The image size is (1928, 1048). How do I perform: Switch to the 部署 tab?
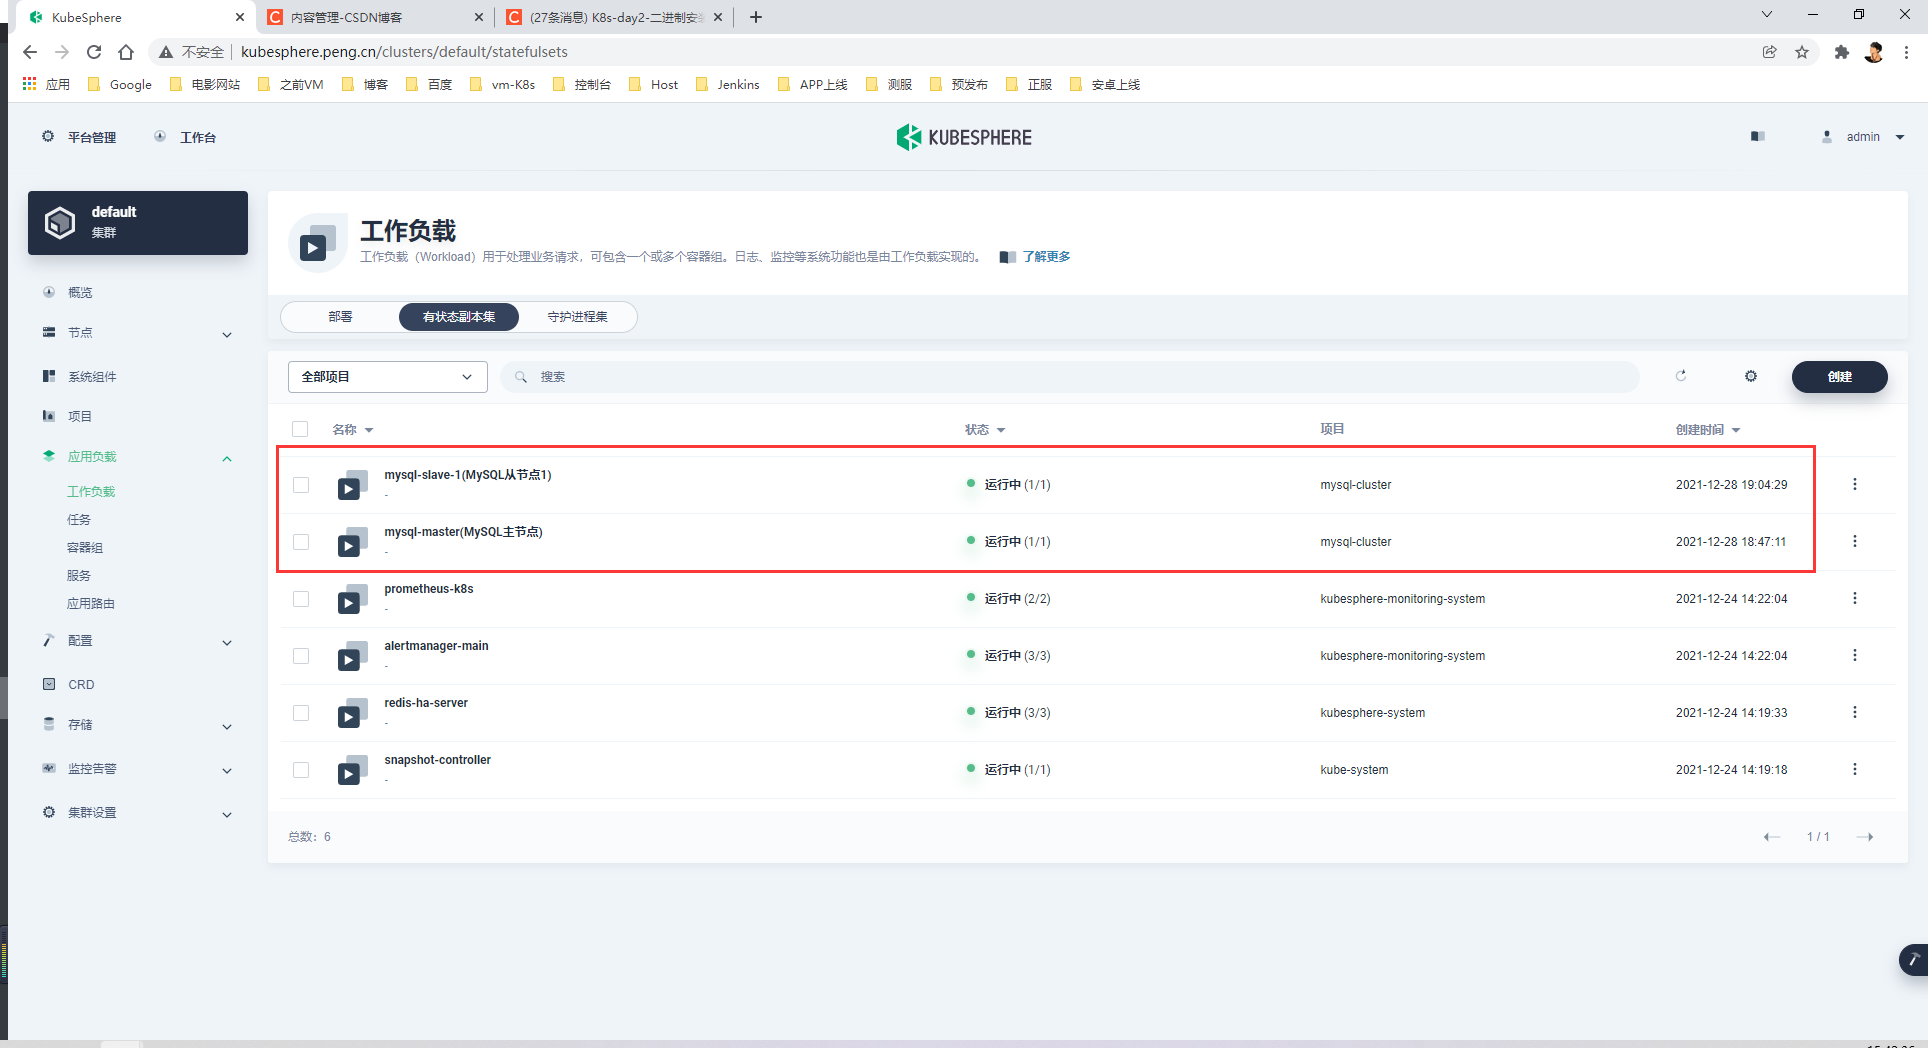pyautogui.click(x=340, y=317)
